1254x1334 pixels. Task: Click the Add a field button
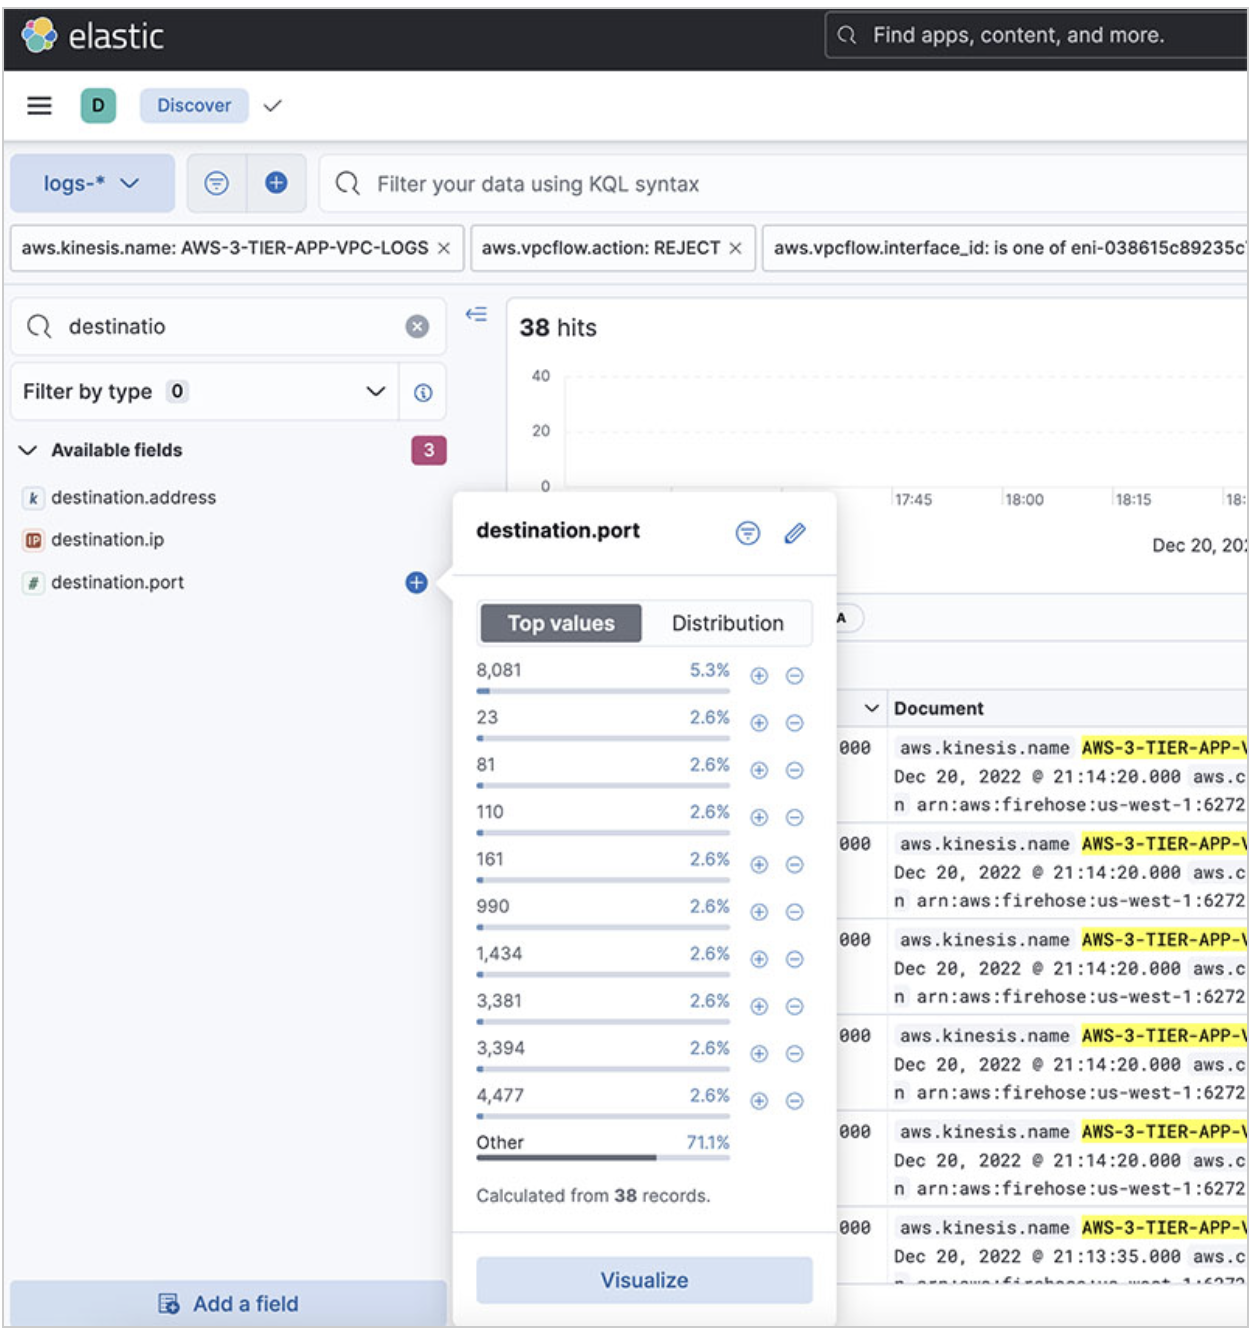228,1303
